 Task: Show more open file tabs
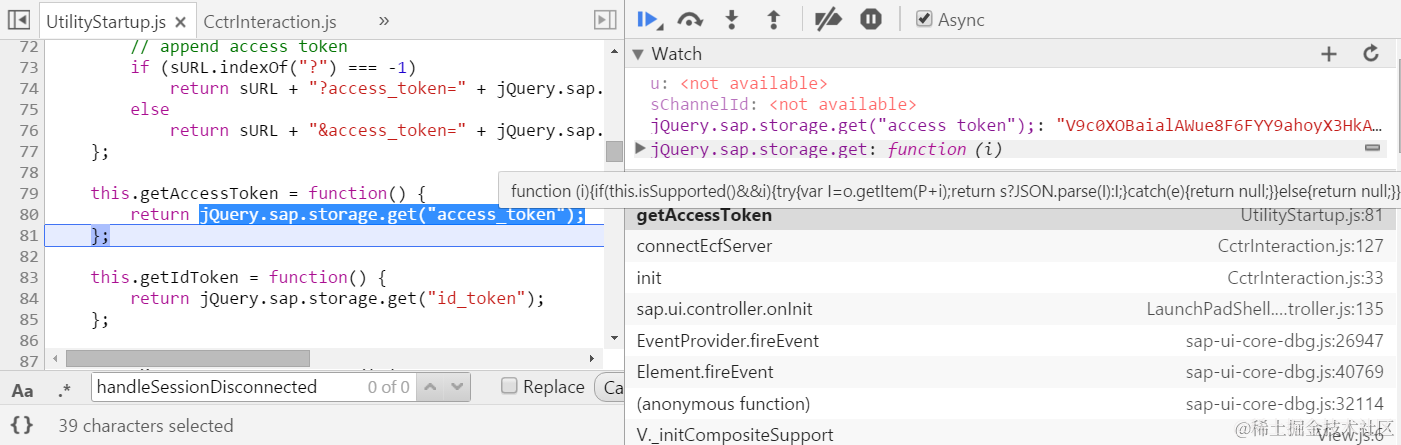click(384, 20)
